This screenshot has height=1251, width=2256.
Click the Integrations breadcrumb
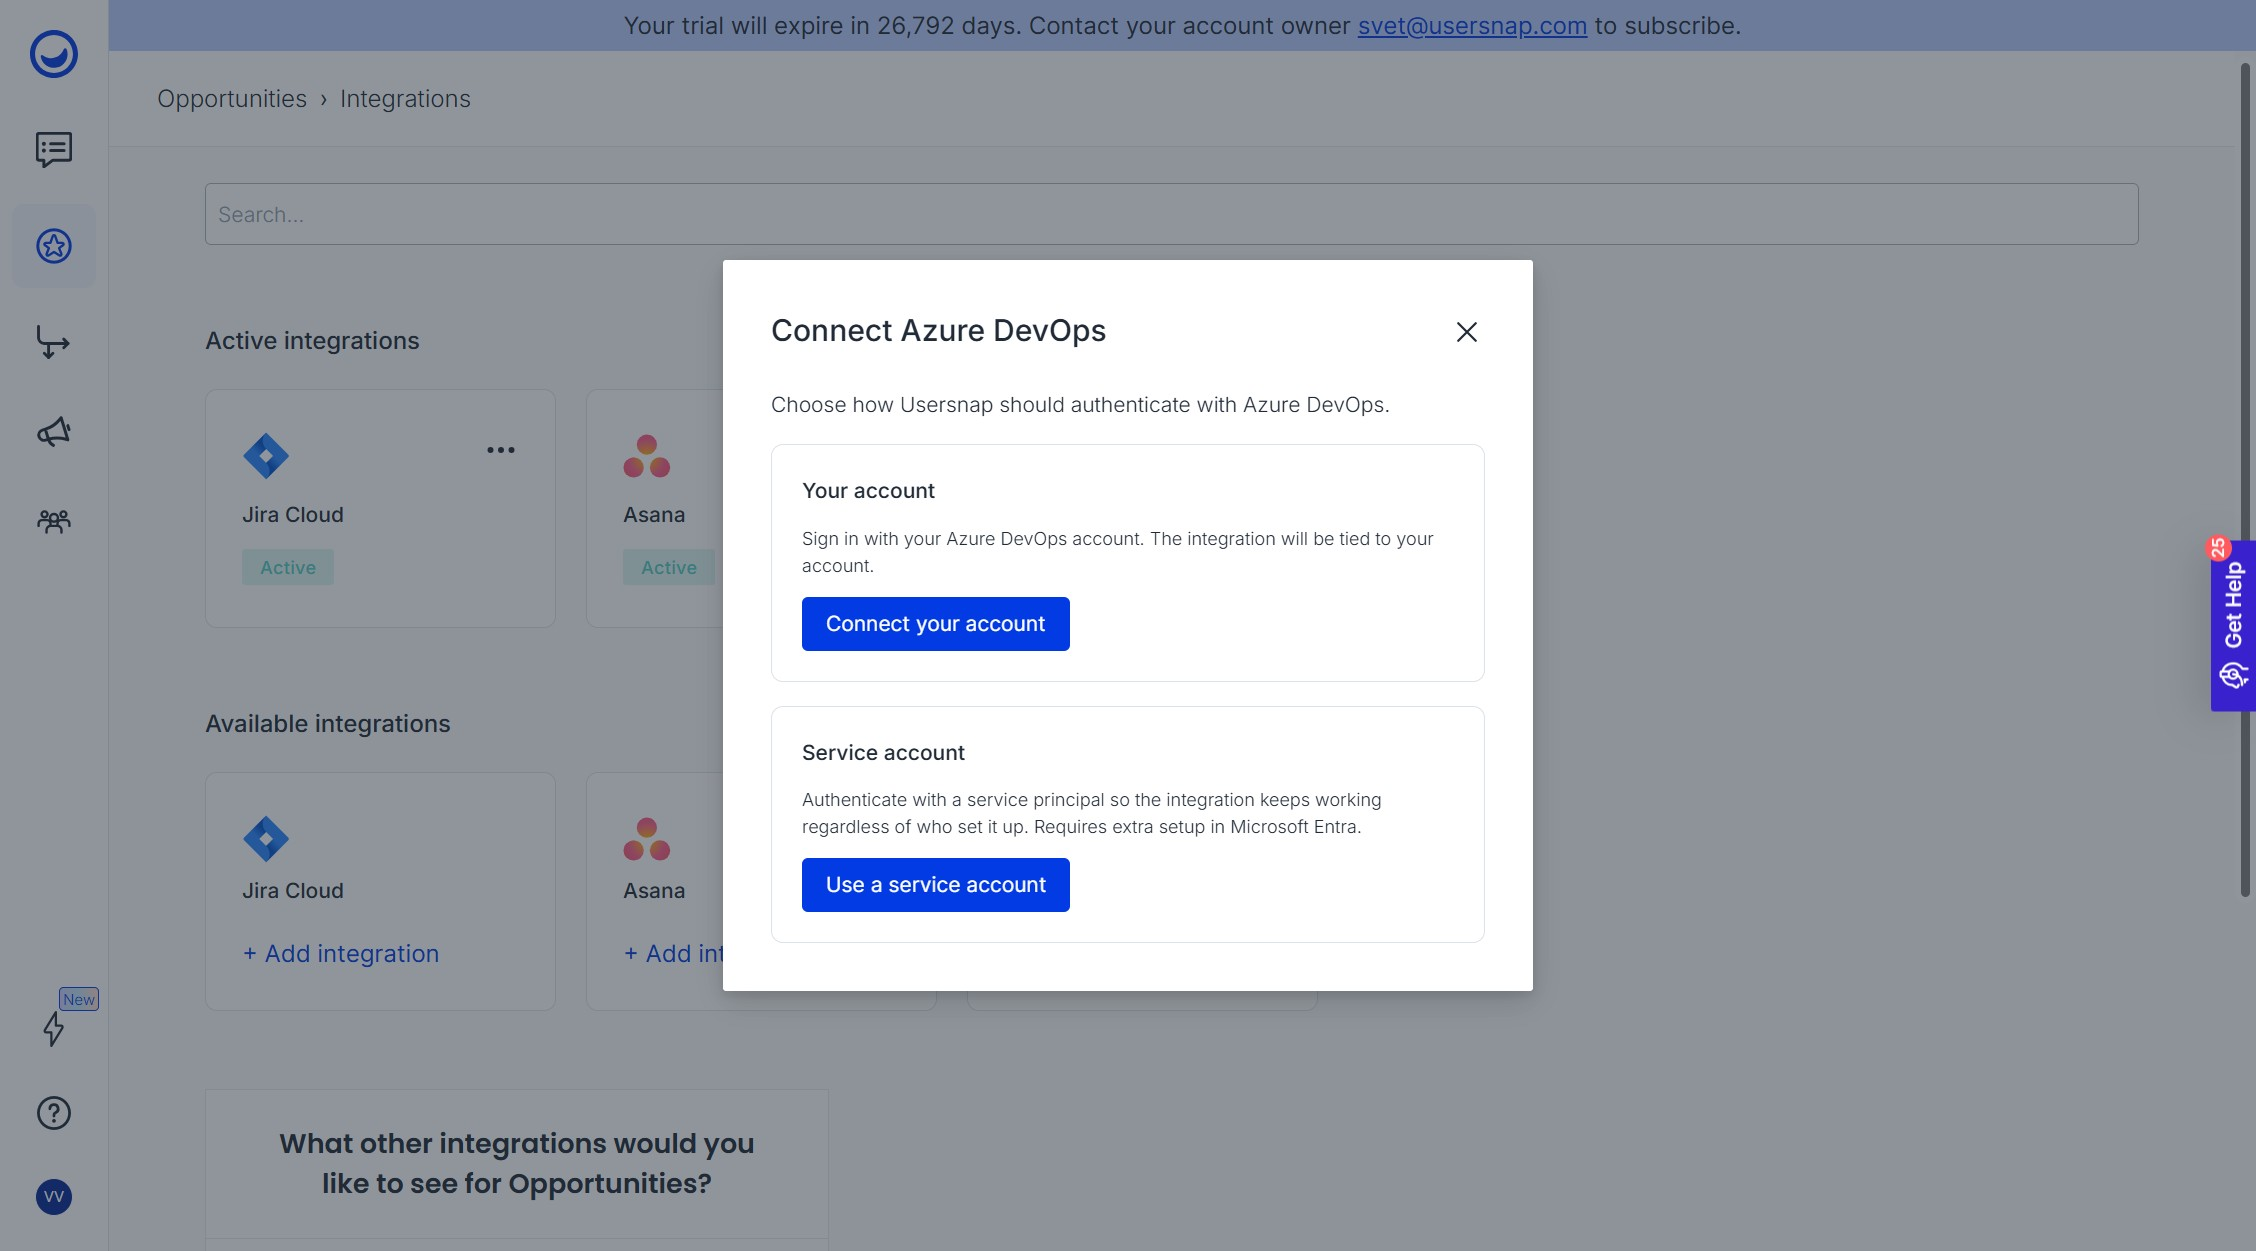[405, 99]
